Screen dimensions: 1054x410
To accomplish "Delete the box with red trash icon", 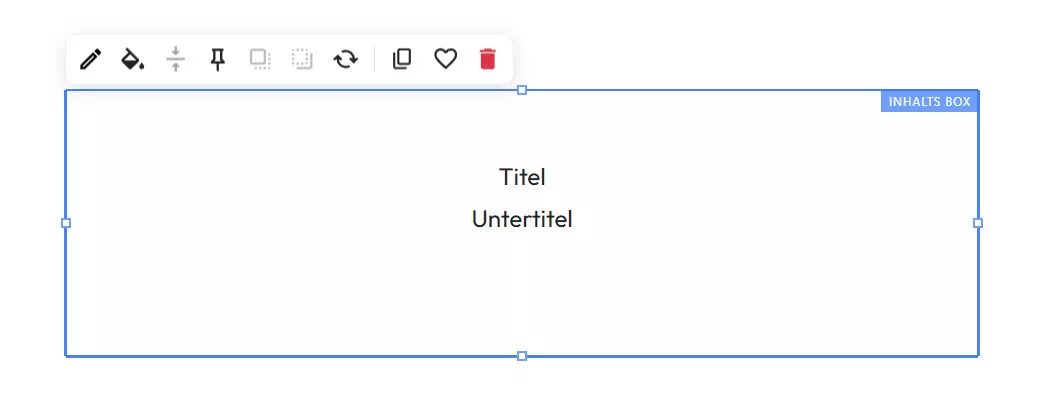I will point(487,60).
